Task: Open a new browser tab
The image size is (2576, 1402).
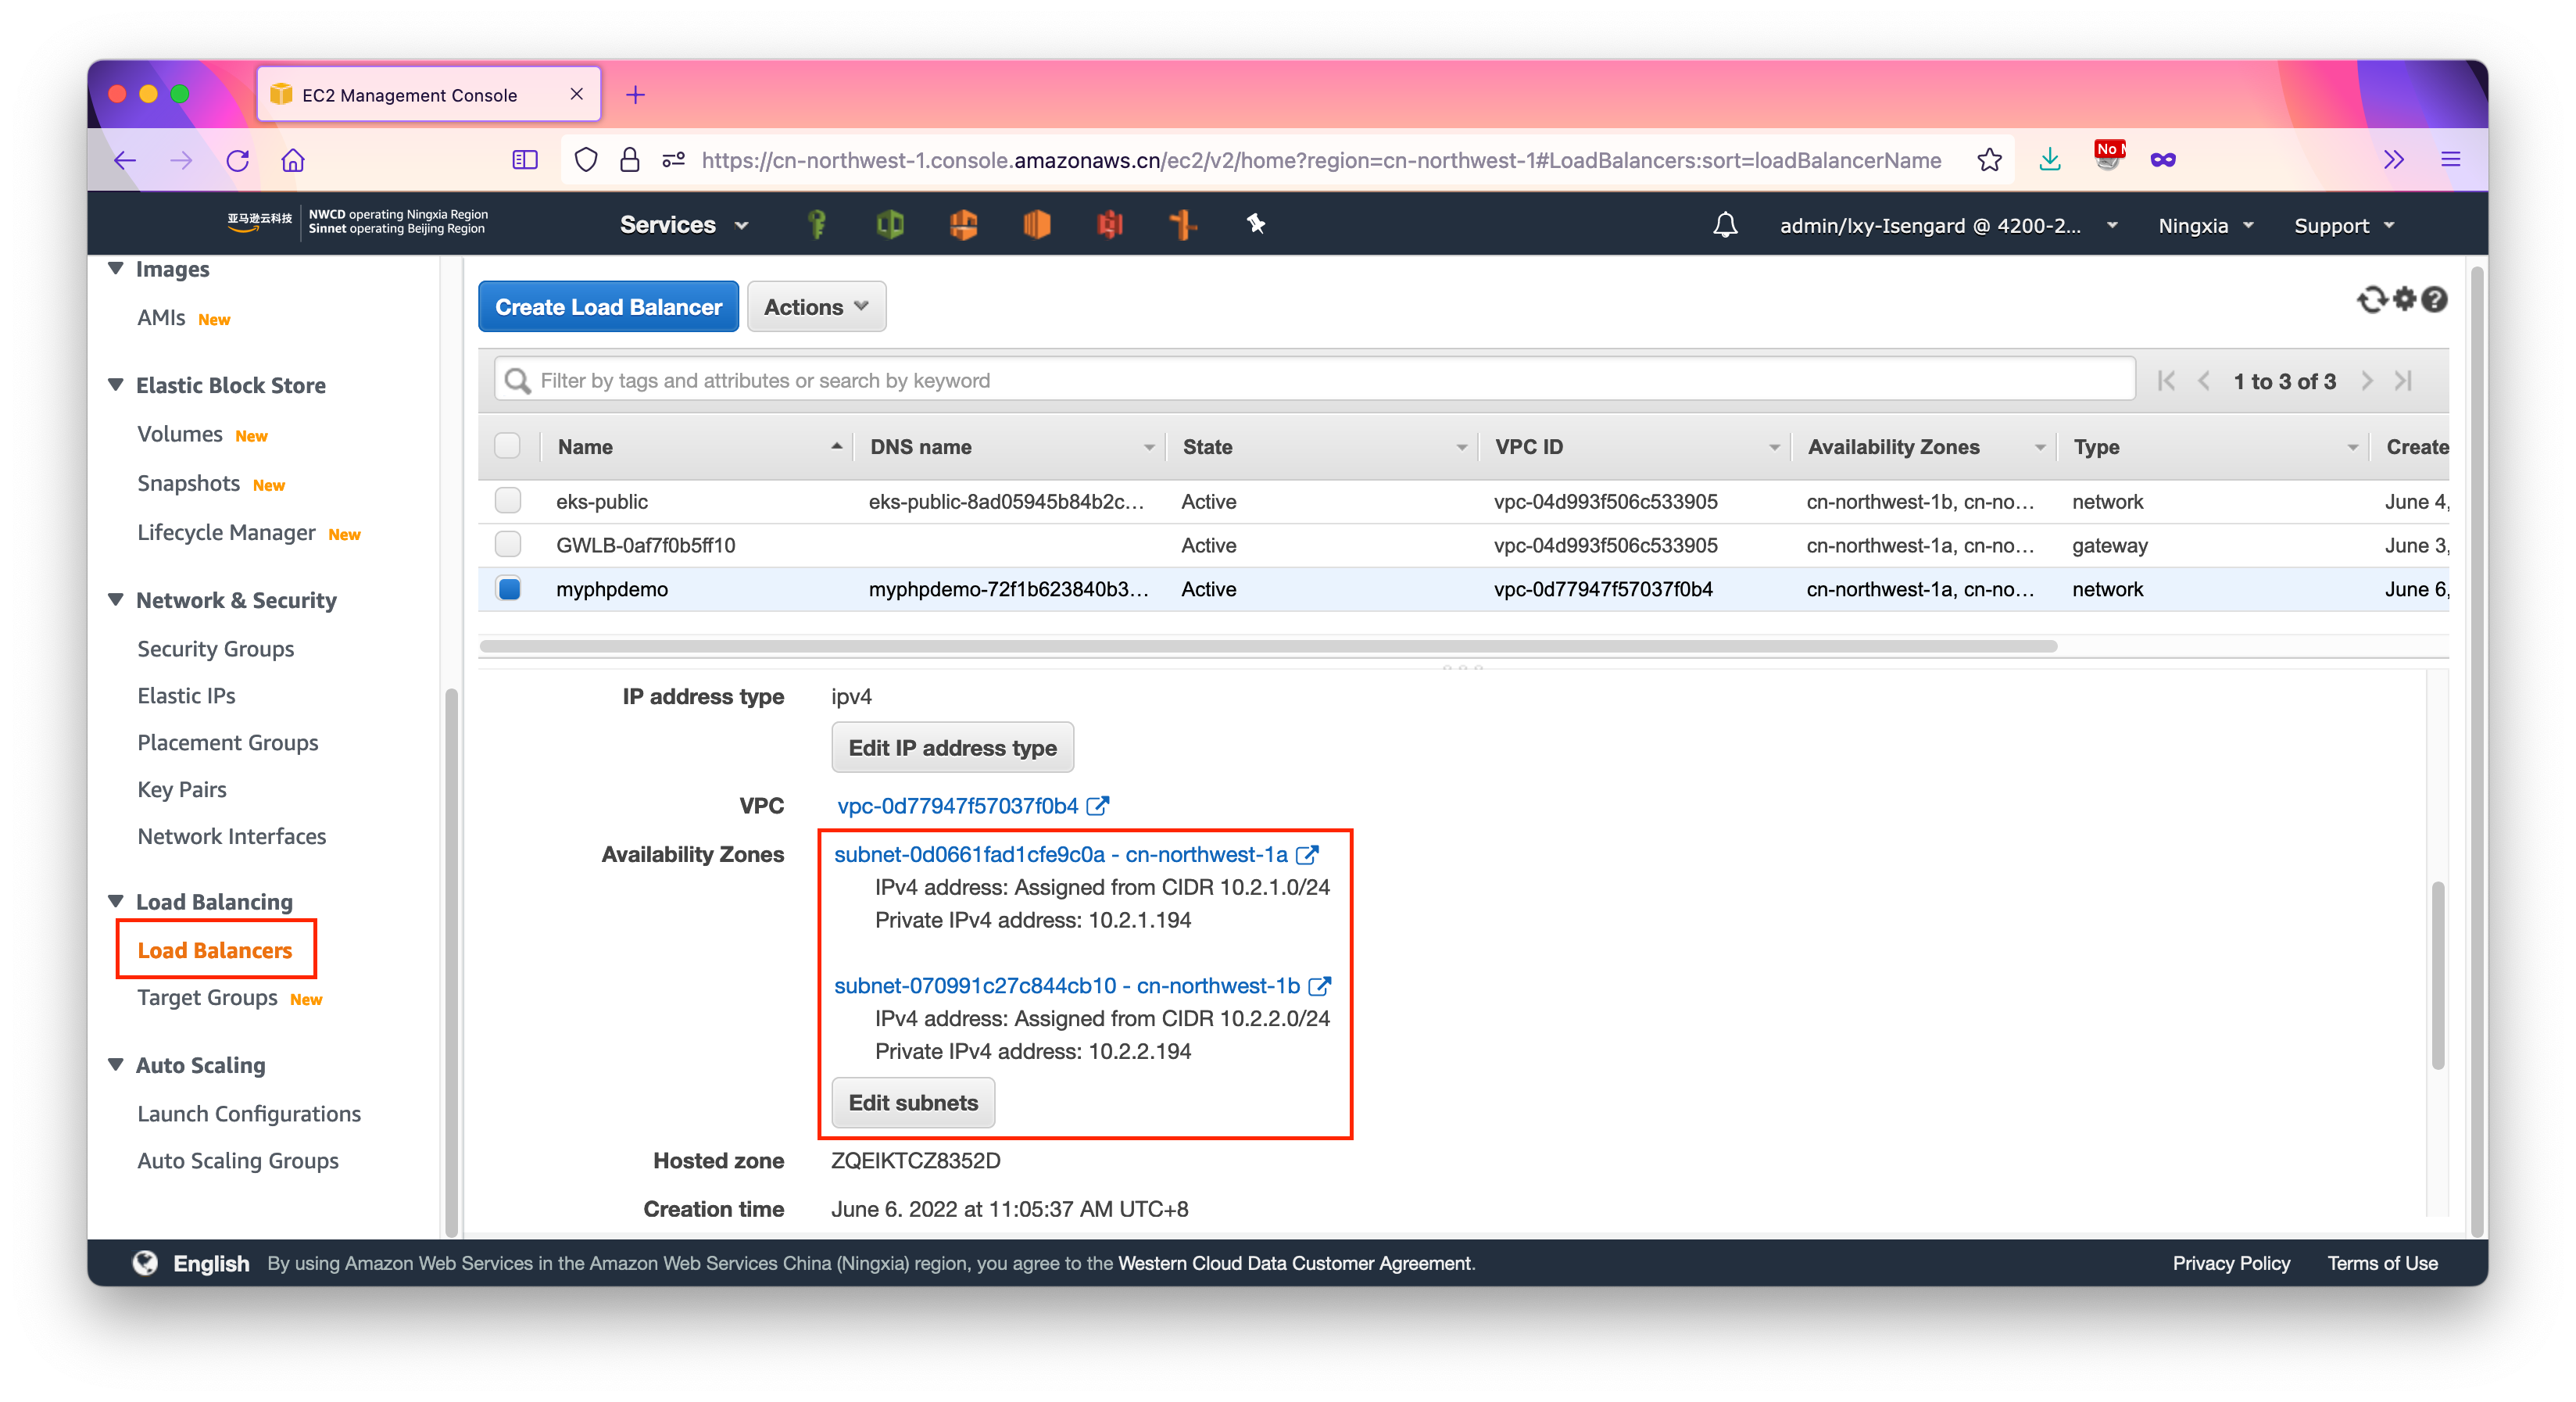Action: [x=635, y=95]
